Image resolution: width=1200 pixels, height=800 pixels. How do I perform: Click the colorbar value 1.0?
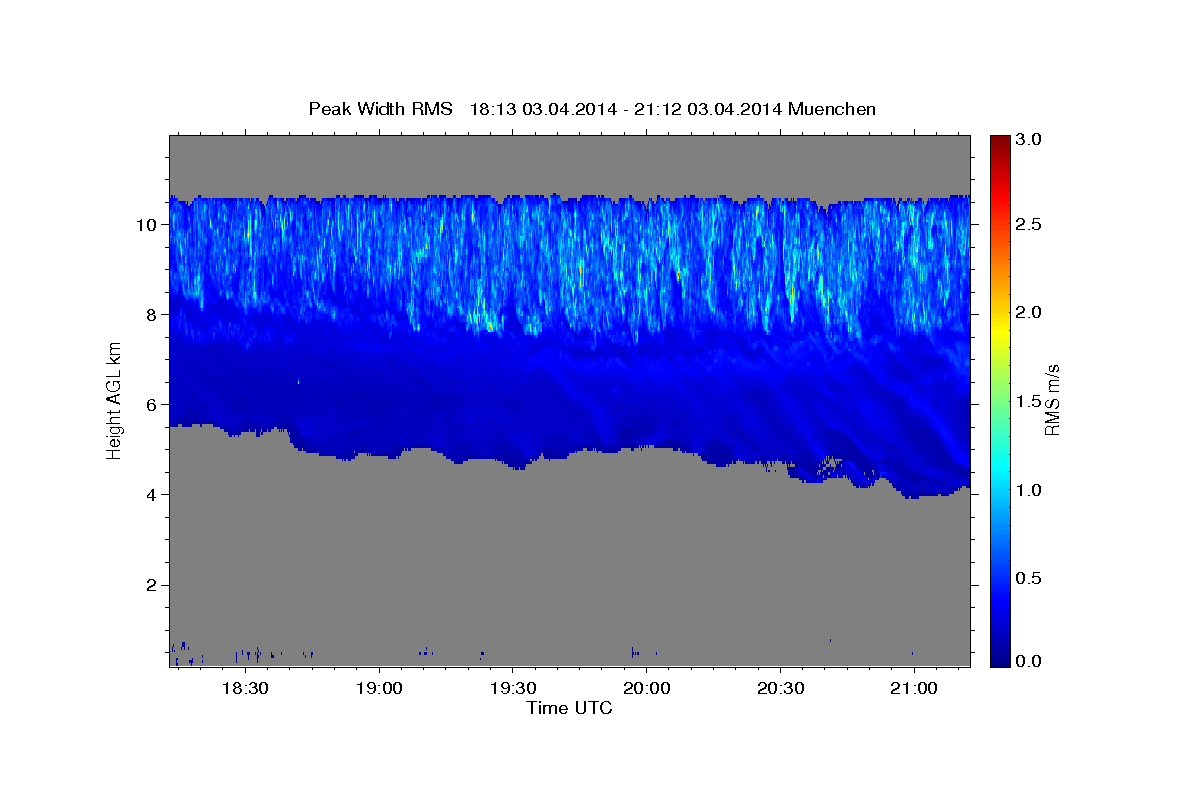(1028, 490)
